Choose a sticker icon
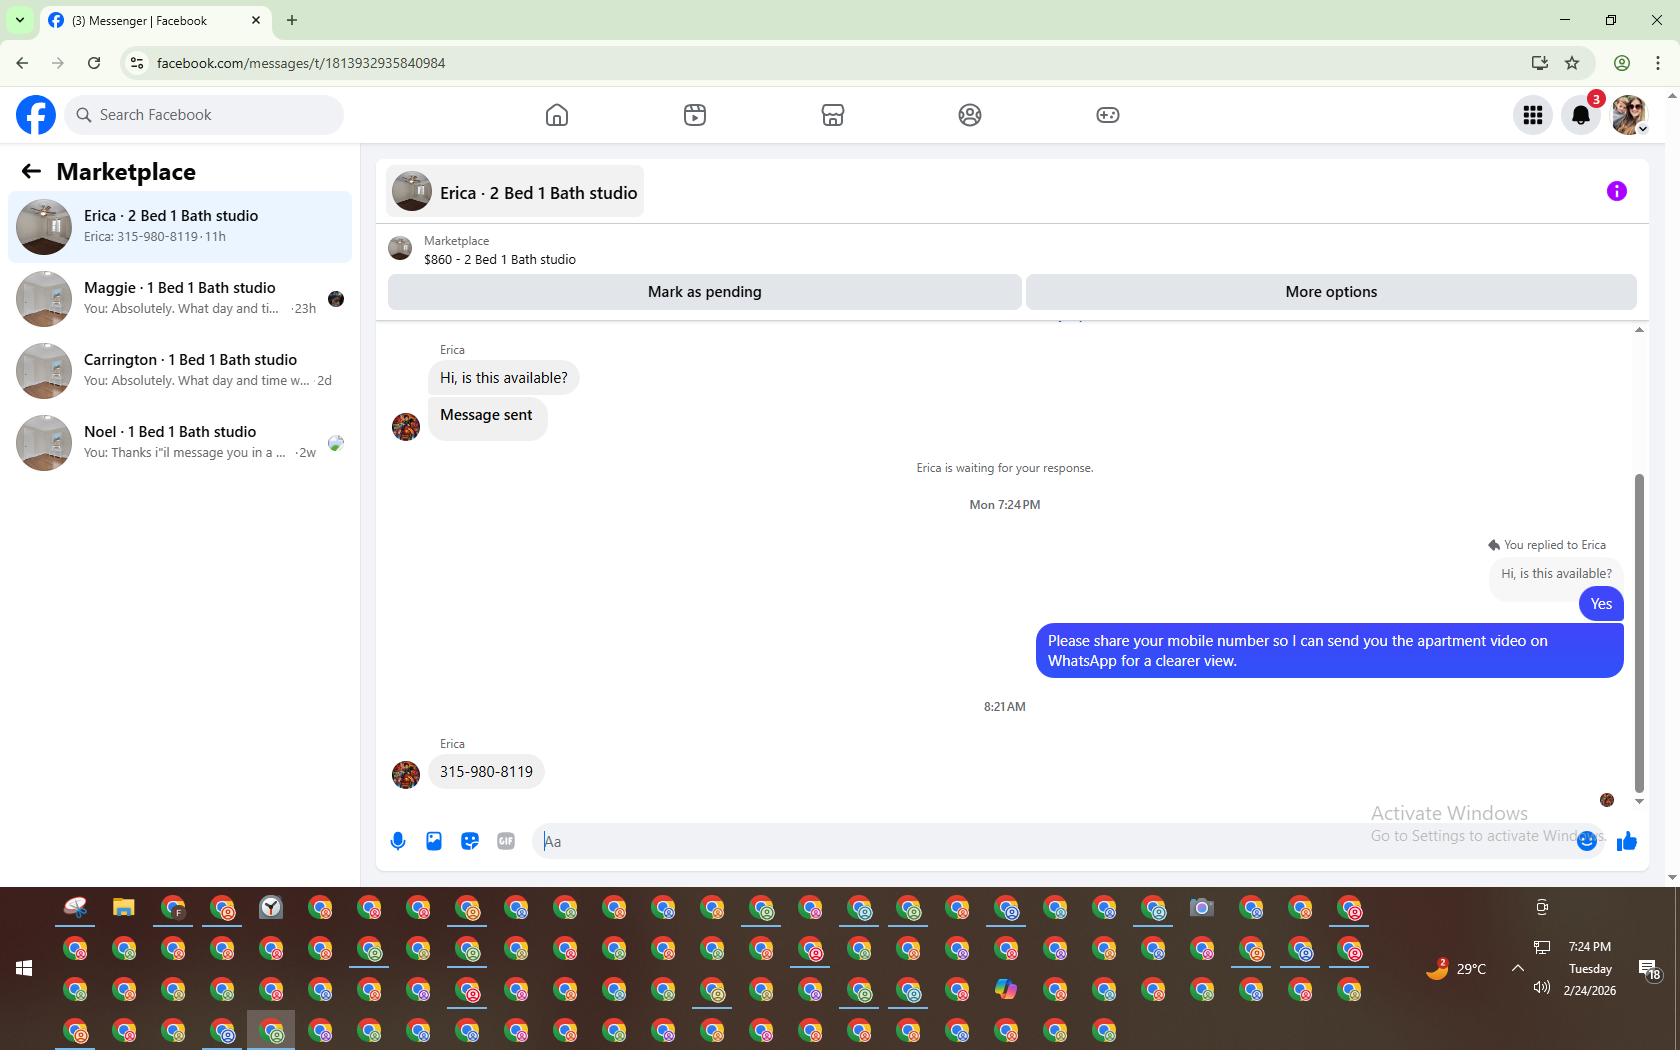This screenshot has width=1680, height=1050. [470, 841]
